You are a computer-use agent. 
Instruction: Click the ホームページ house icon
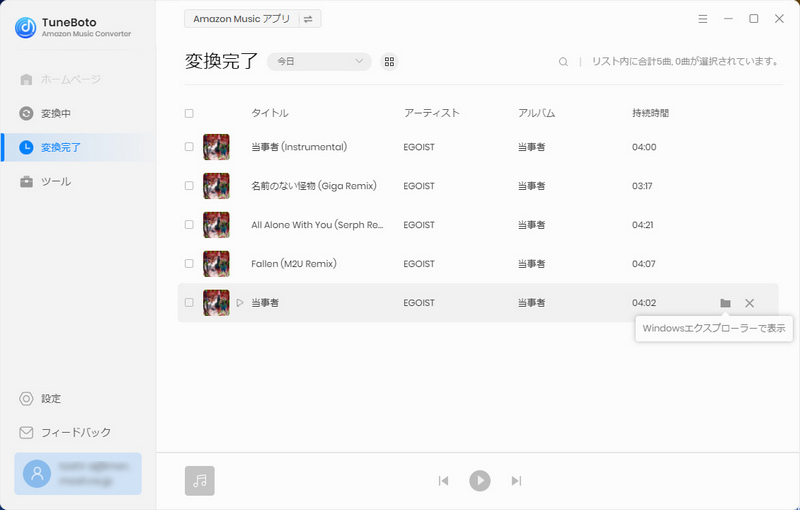(x=26, y=79)
